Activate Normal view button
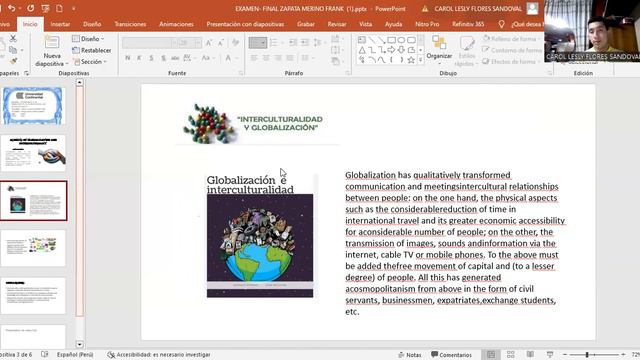 (x=491, y=354)
